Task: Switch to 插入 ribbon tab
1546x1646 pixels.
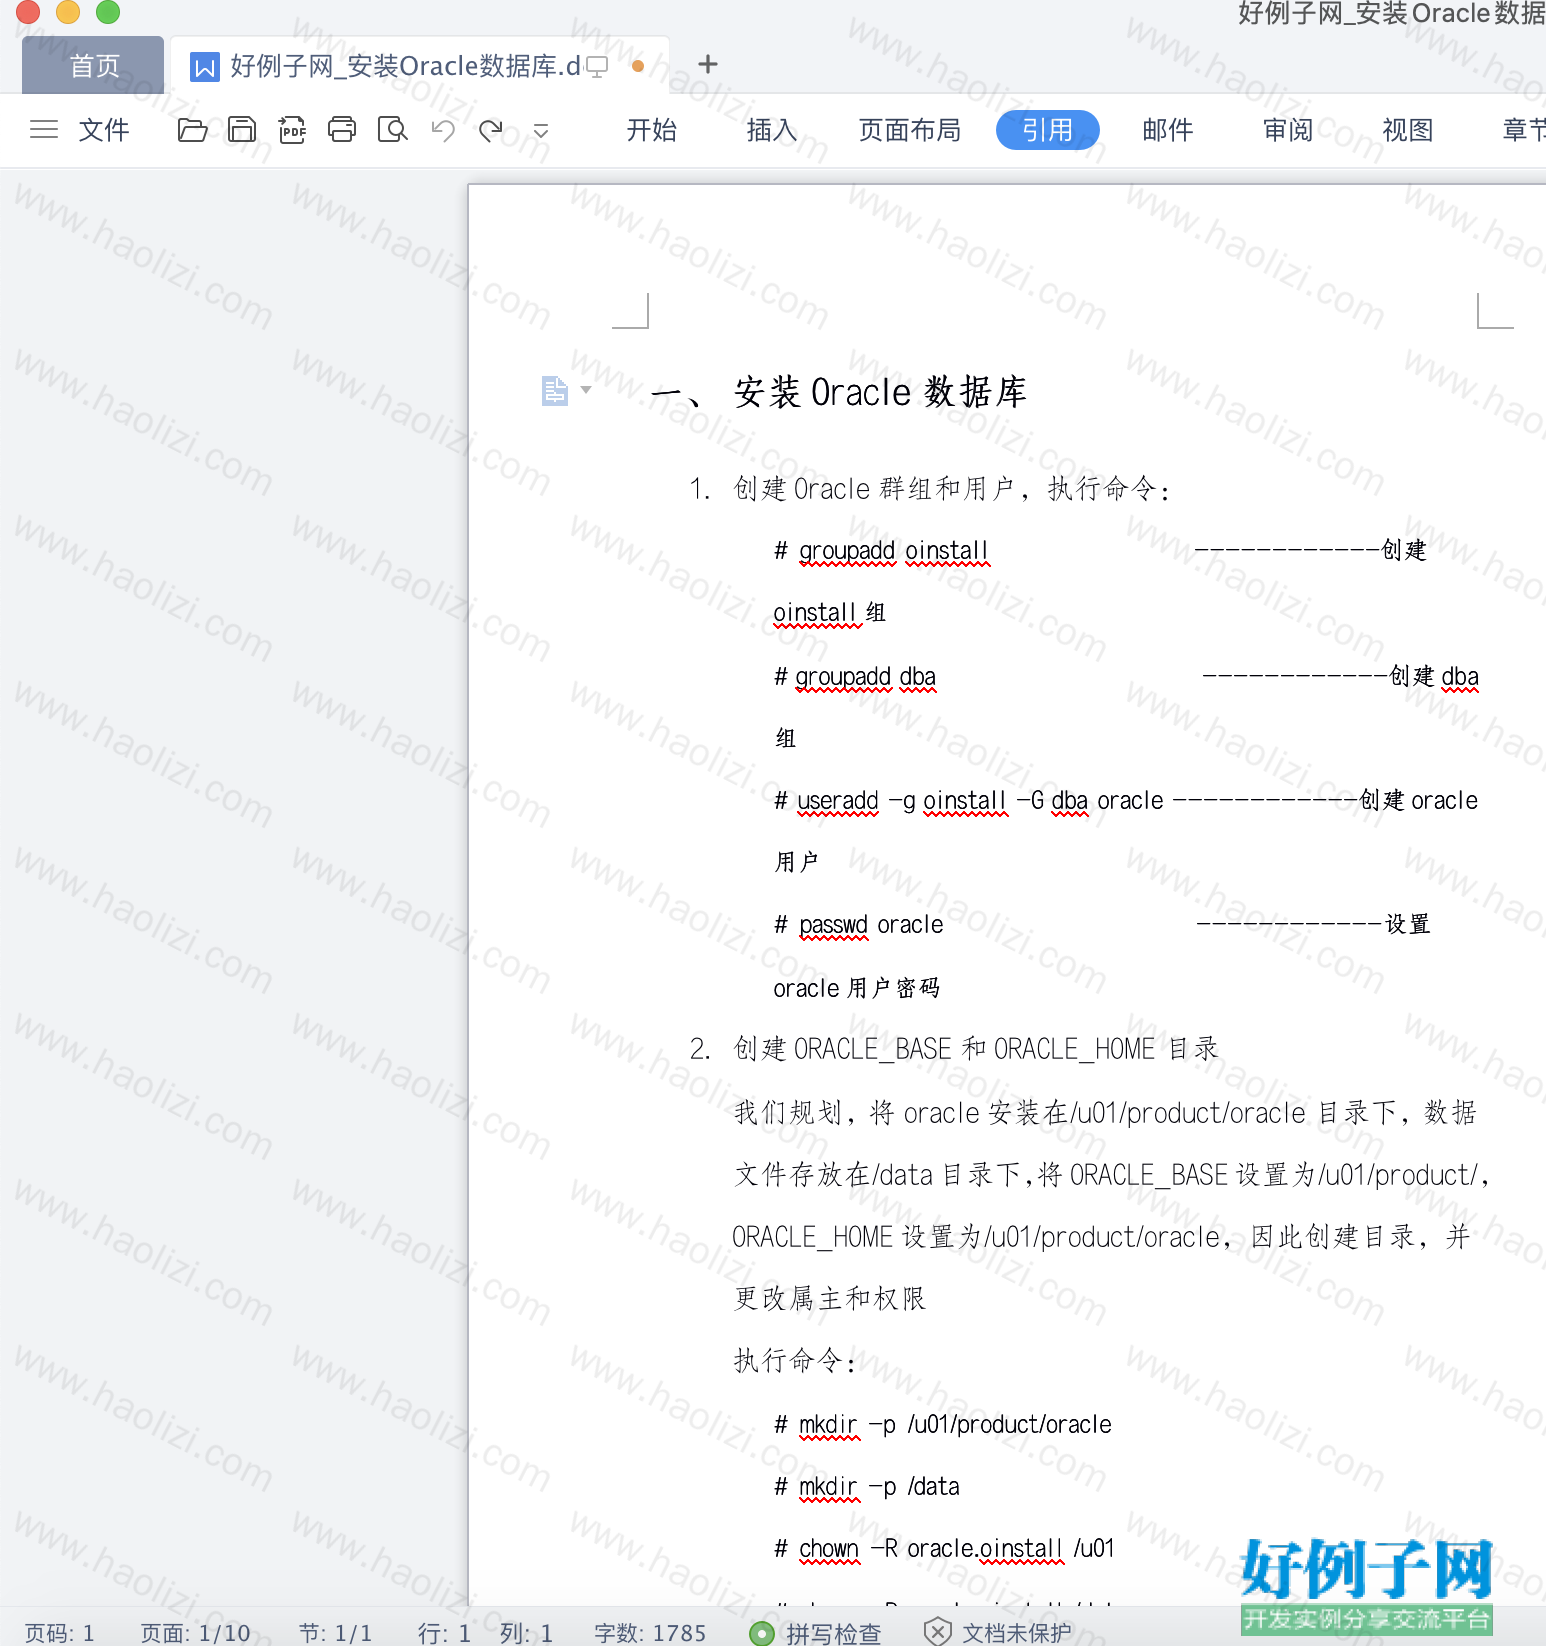Action: click(772, 130)
